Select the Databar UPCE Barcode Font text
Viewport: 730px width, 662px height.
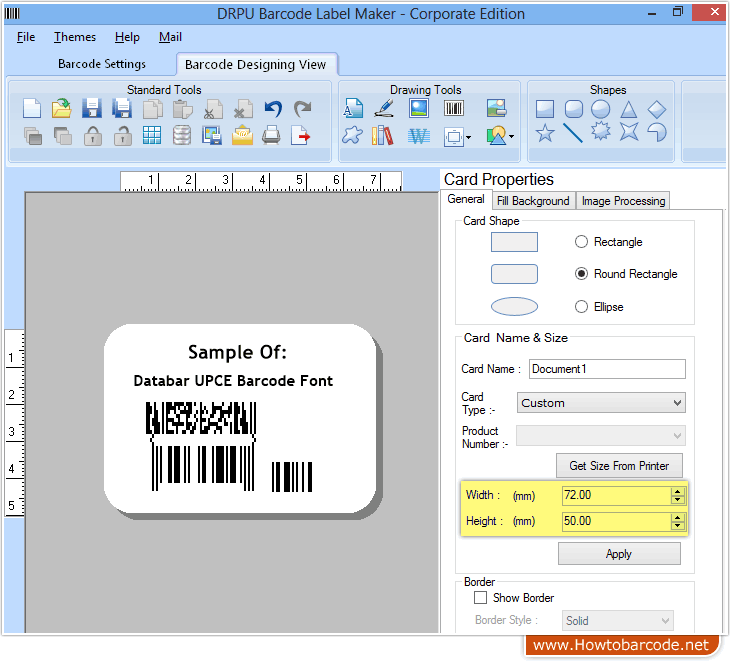coord(233,381)
